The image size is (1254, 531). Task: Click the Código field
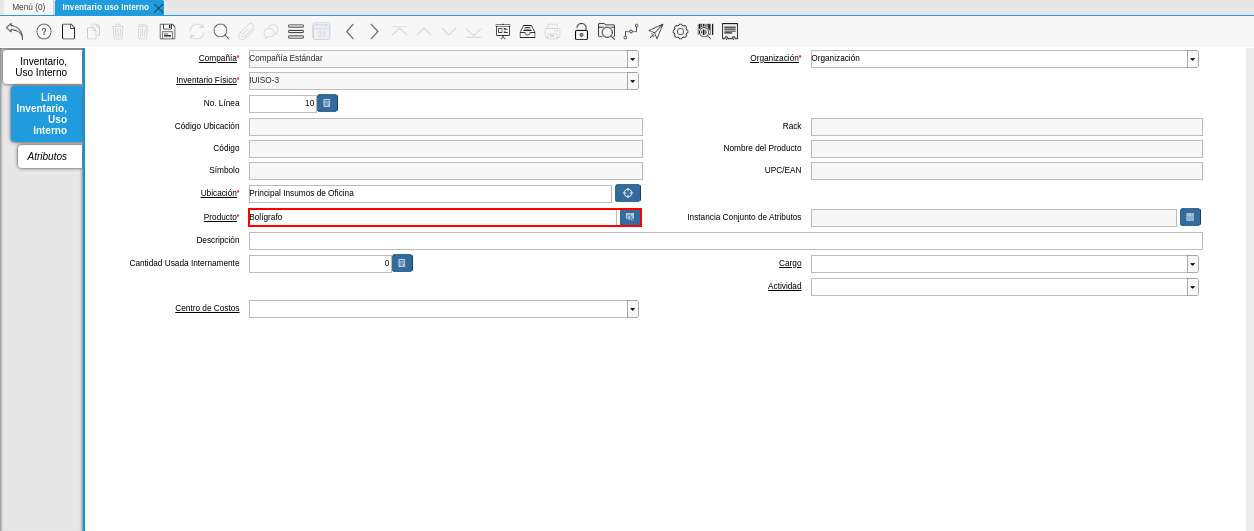pyautogui.click(x=446, y=149)
